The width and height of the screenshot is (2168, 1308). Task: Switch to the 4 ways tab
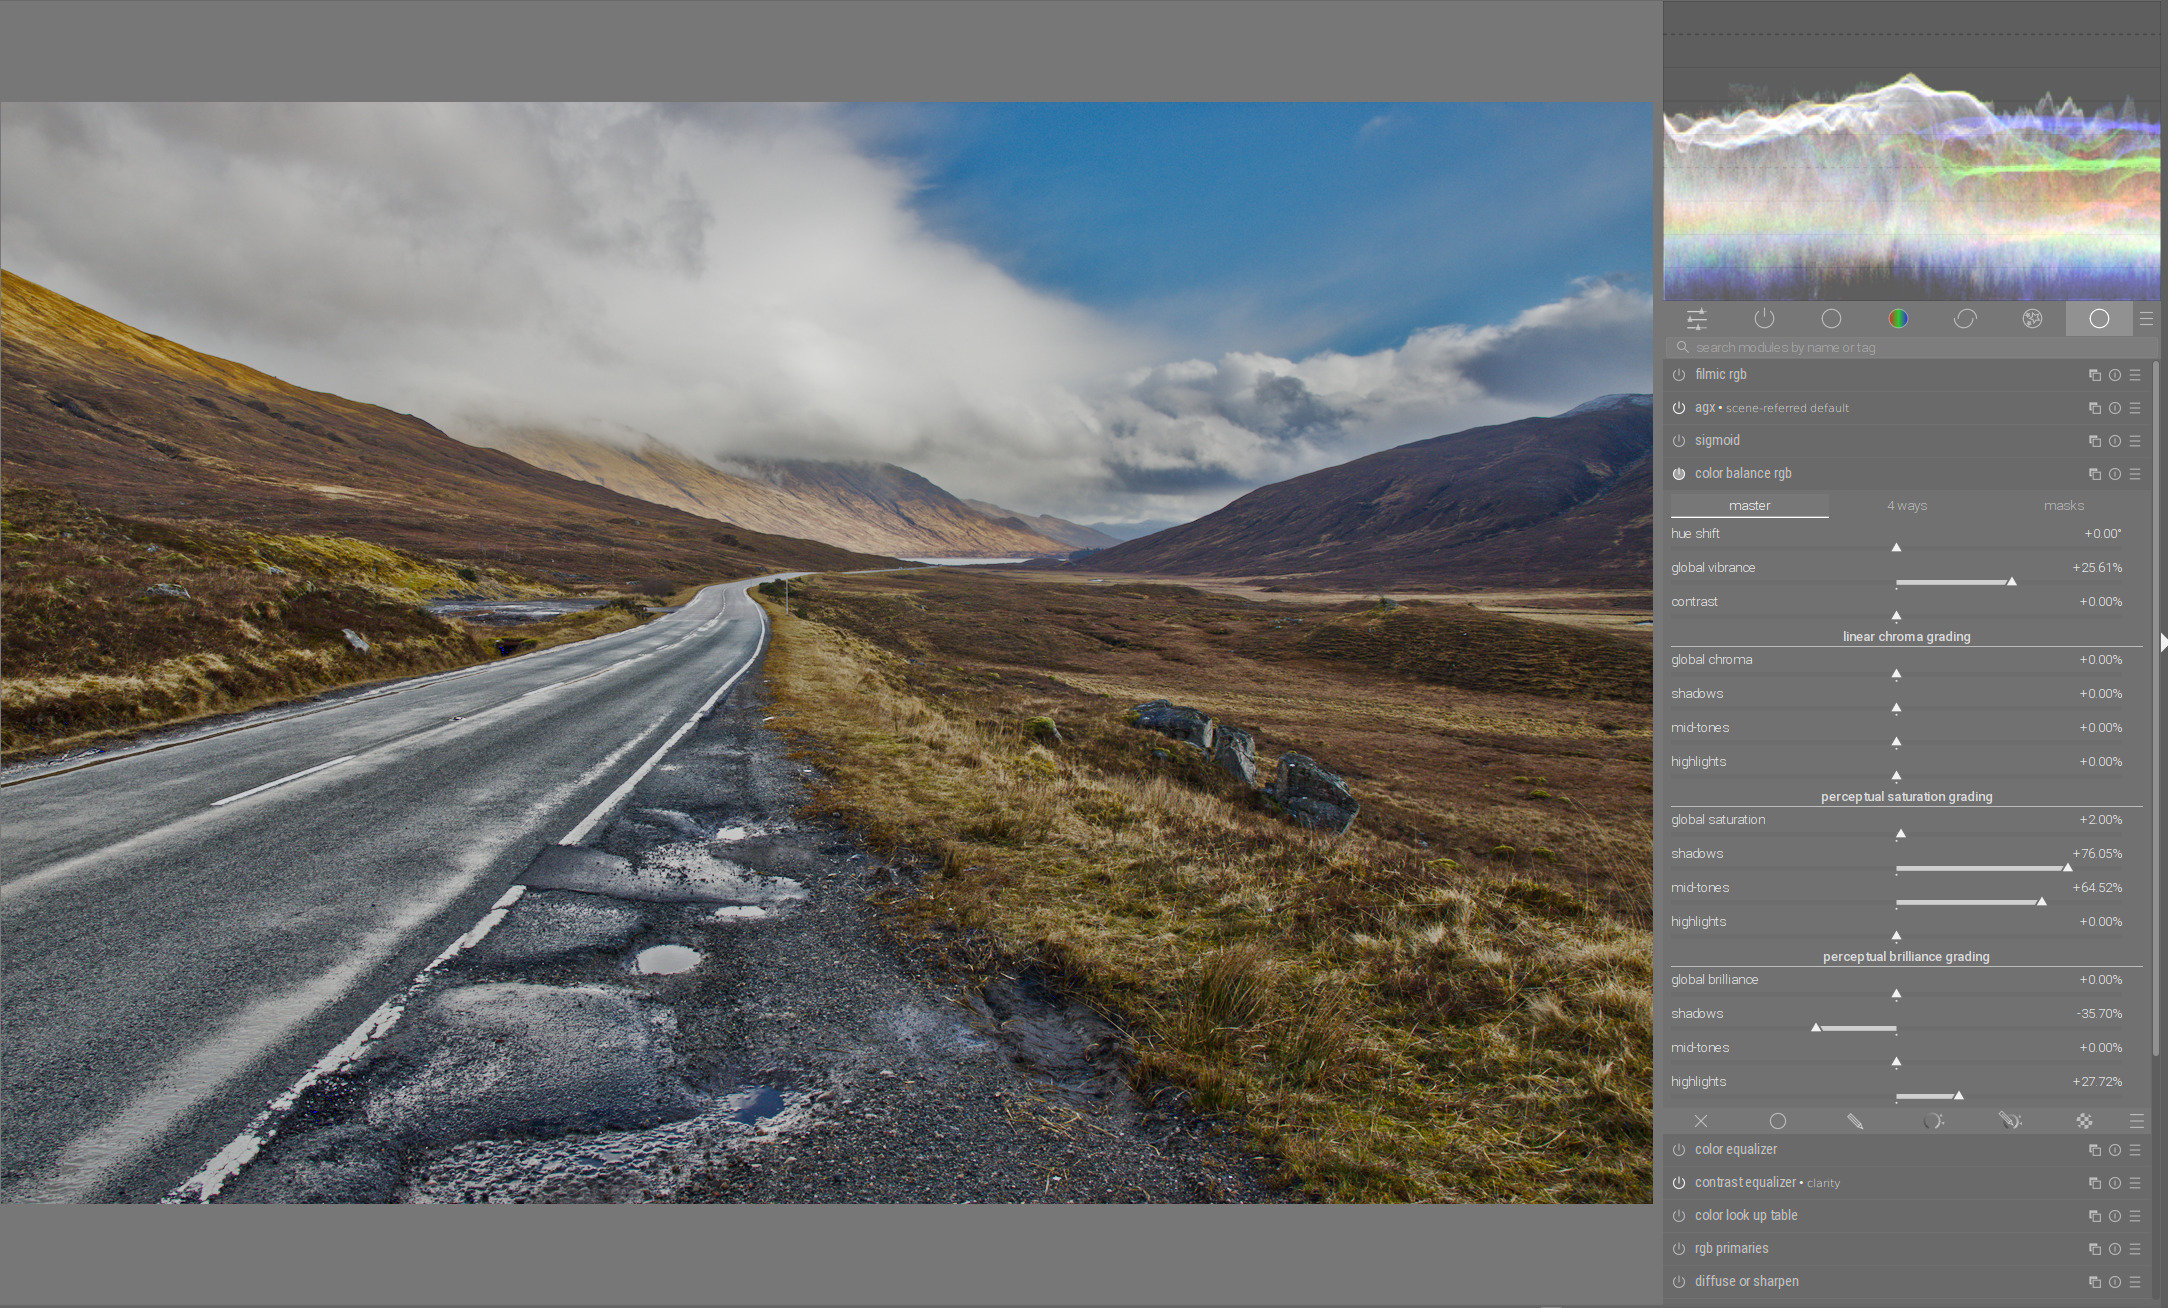pyautogui.click(x=1907, y=506)
